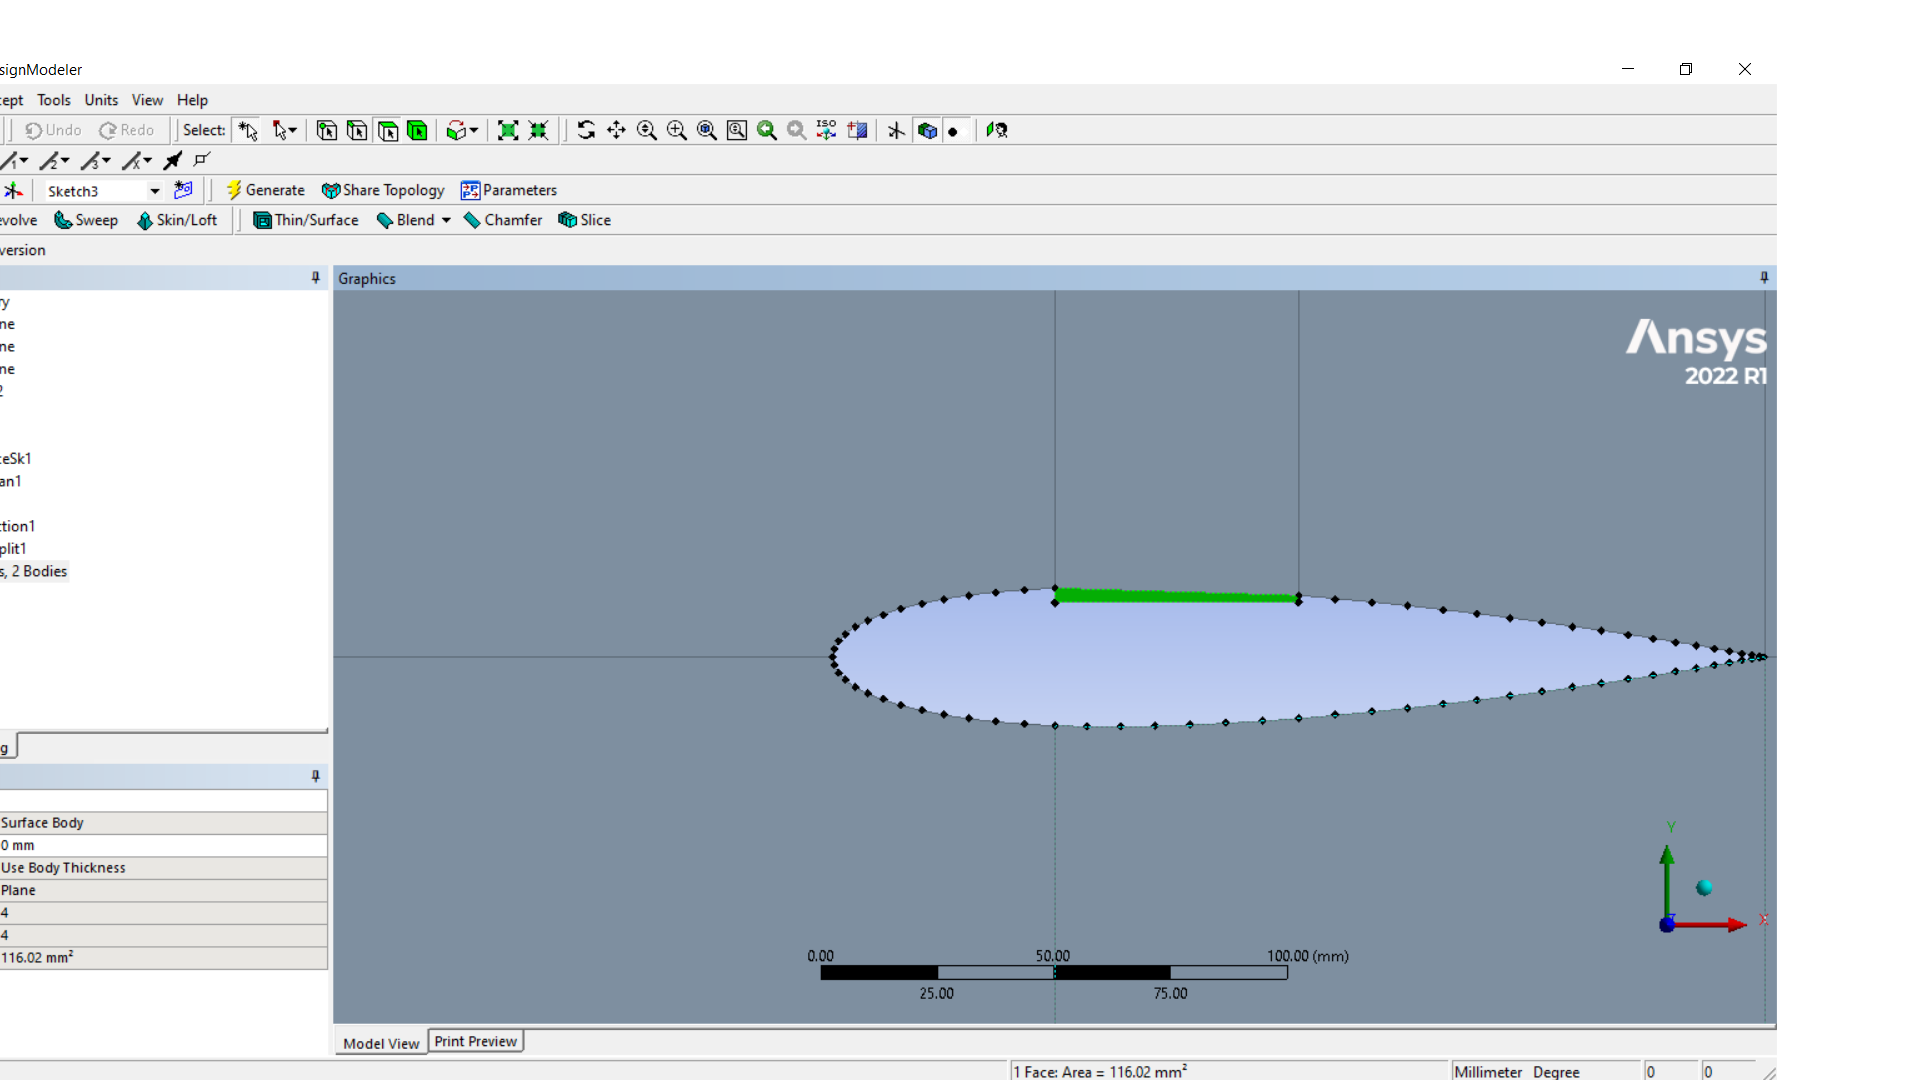1920x1080 pixels.
Task: Activate the Magnifier Window tool
Action: click(x=737, y=130)
